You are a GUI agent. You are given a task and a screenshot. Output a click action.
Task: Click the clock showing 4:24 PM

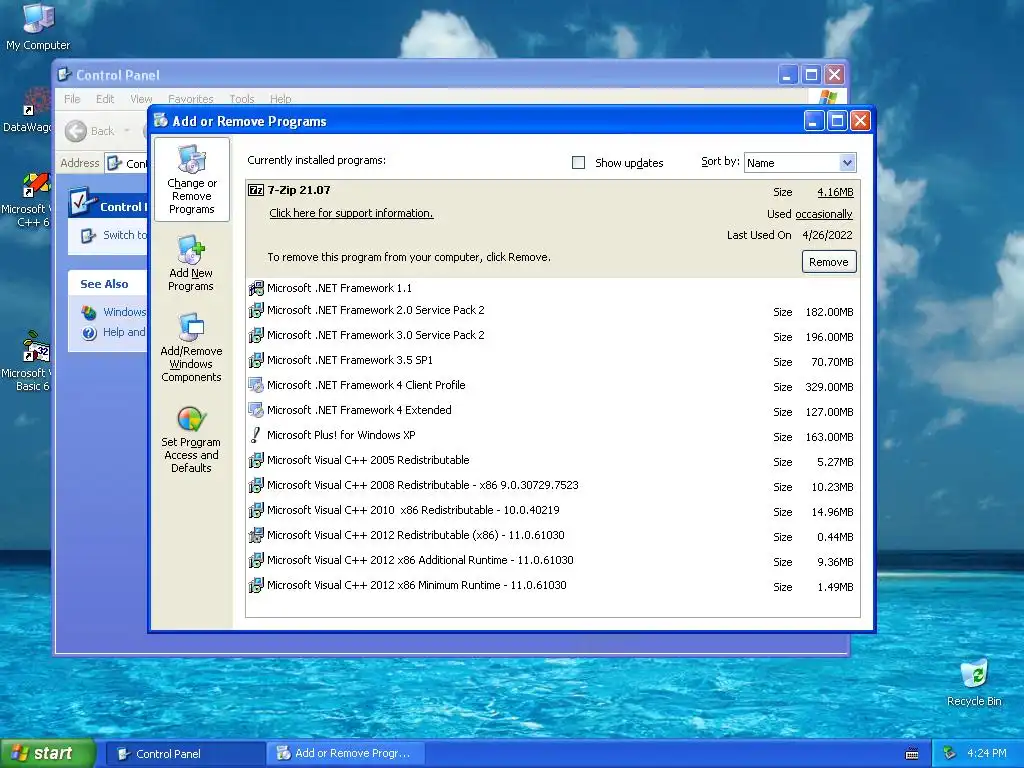pos(987,754)
